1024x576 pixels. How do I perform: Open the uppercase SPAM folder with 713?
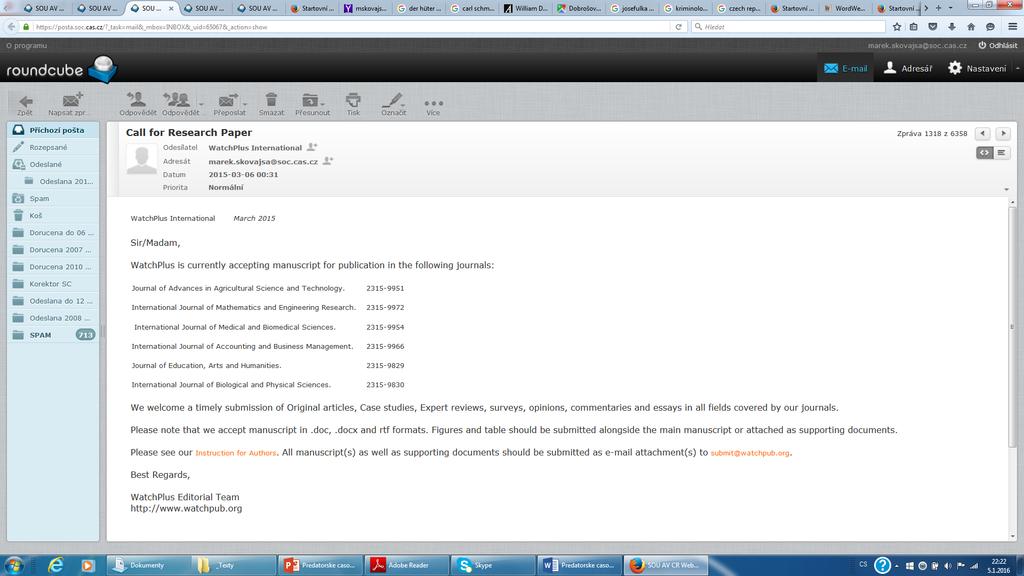(53, 335)
